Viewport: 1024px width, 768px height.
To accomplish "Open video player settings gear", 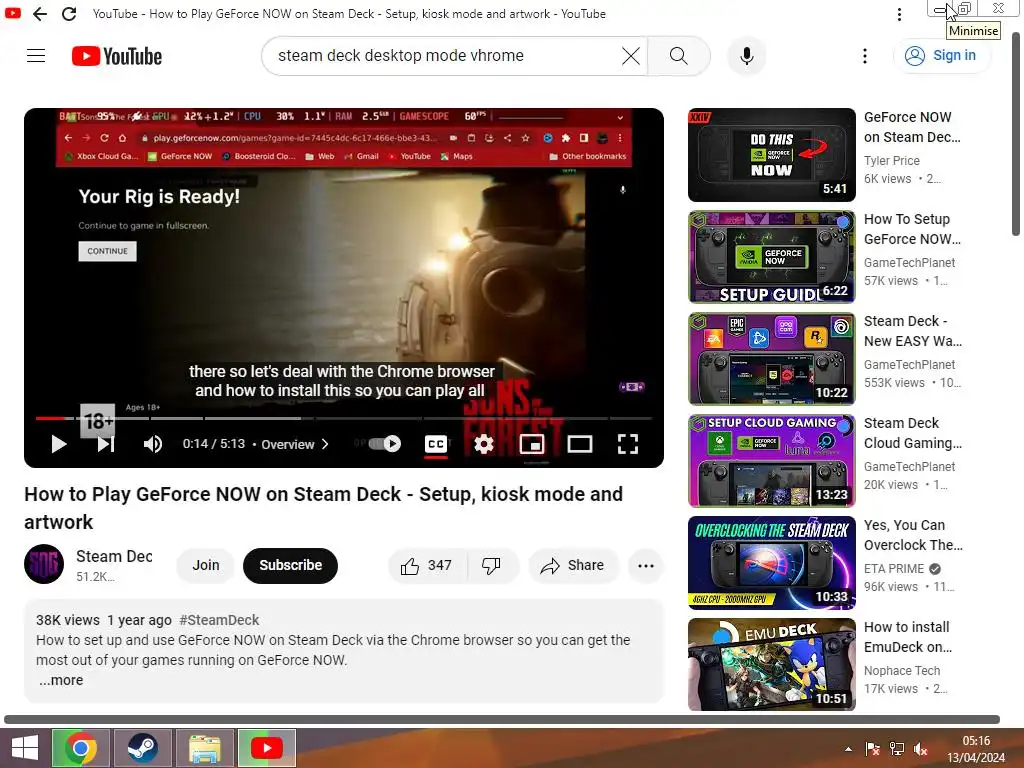I will coord(483,444).
